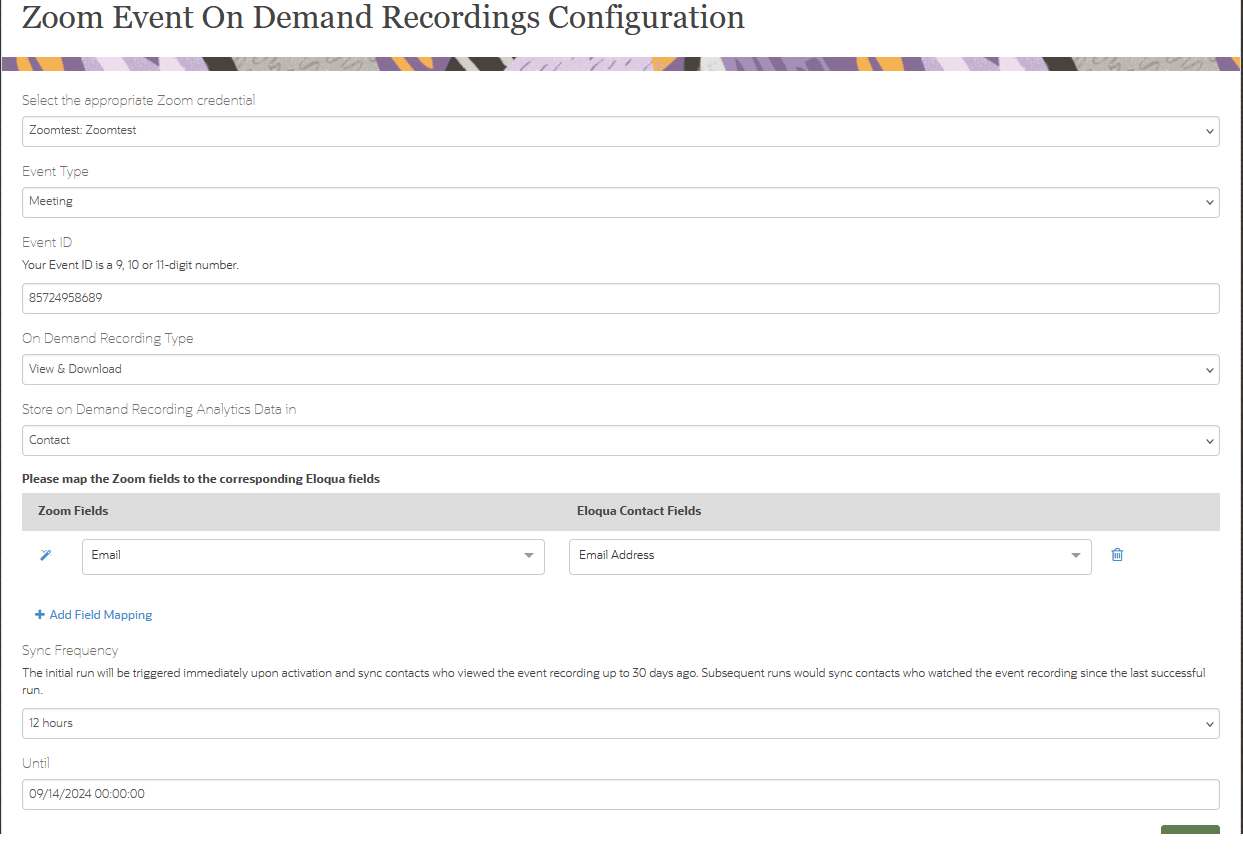Click the Zoom Fields column header
The image size is (1243, 867).
[73, 511]
